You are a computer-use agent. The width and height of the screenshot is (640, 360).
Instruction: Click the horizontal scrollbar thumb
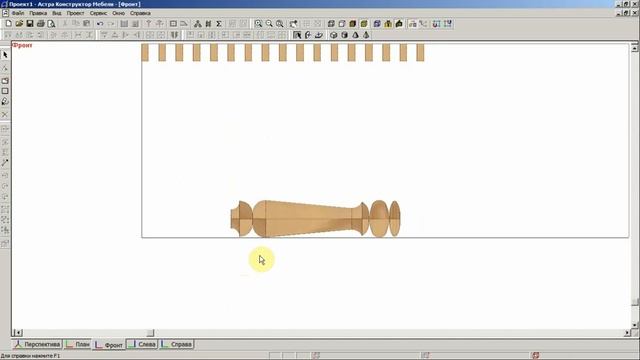click(150, 333)
